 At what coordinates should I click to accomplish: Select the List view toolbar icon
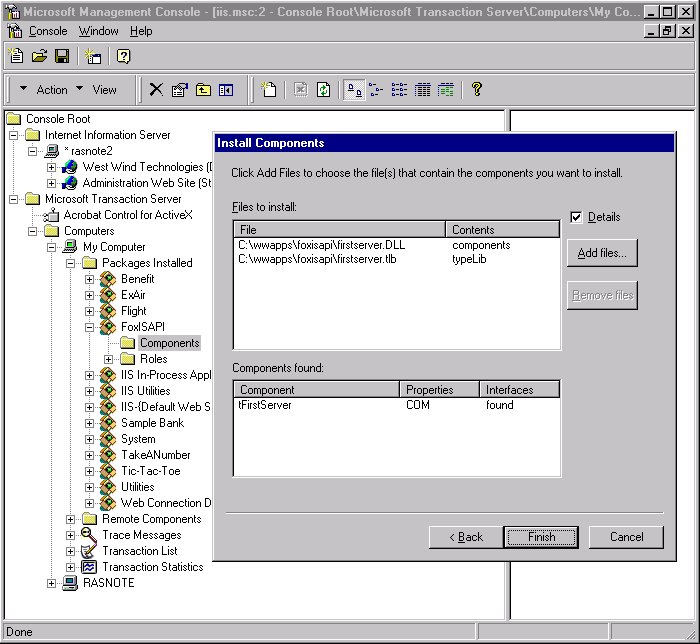(x=399, y=90)
